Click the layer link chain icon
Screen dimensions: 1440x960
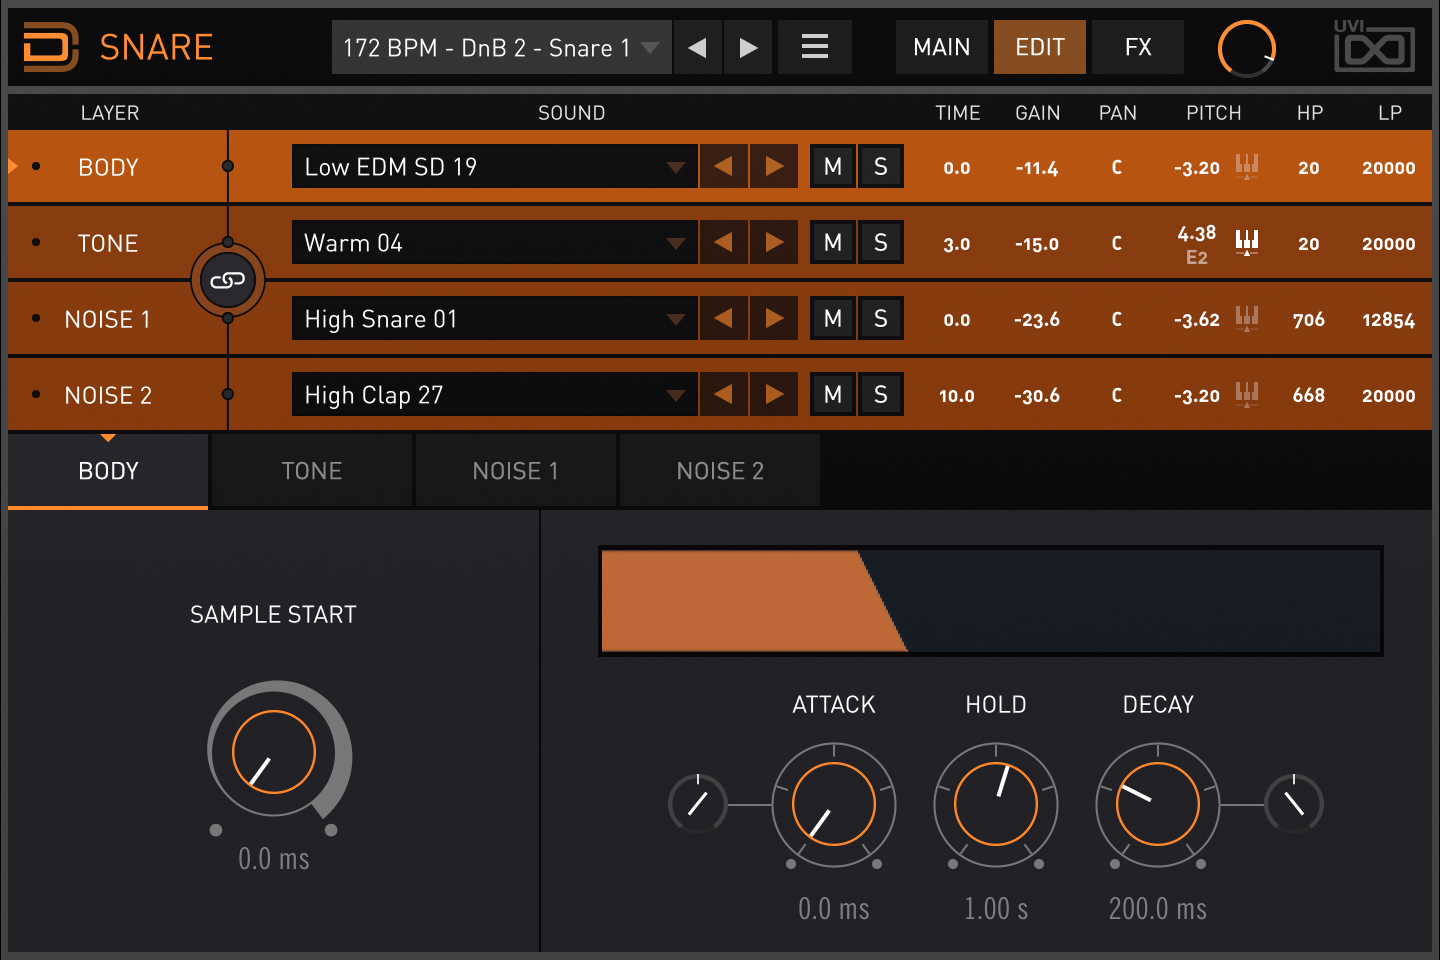point(228,281)
